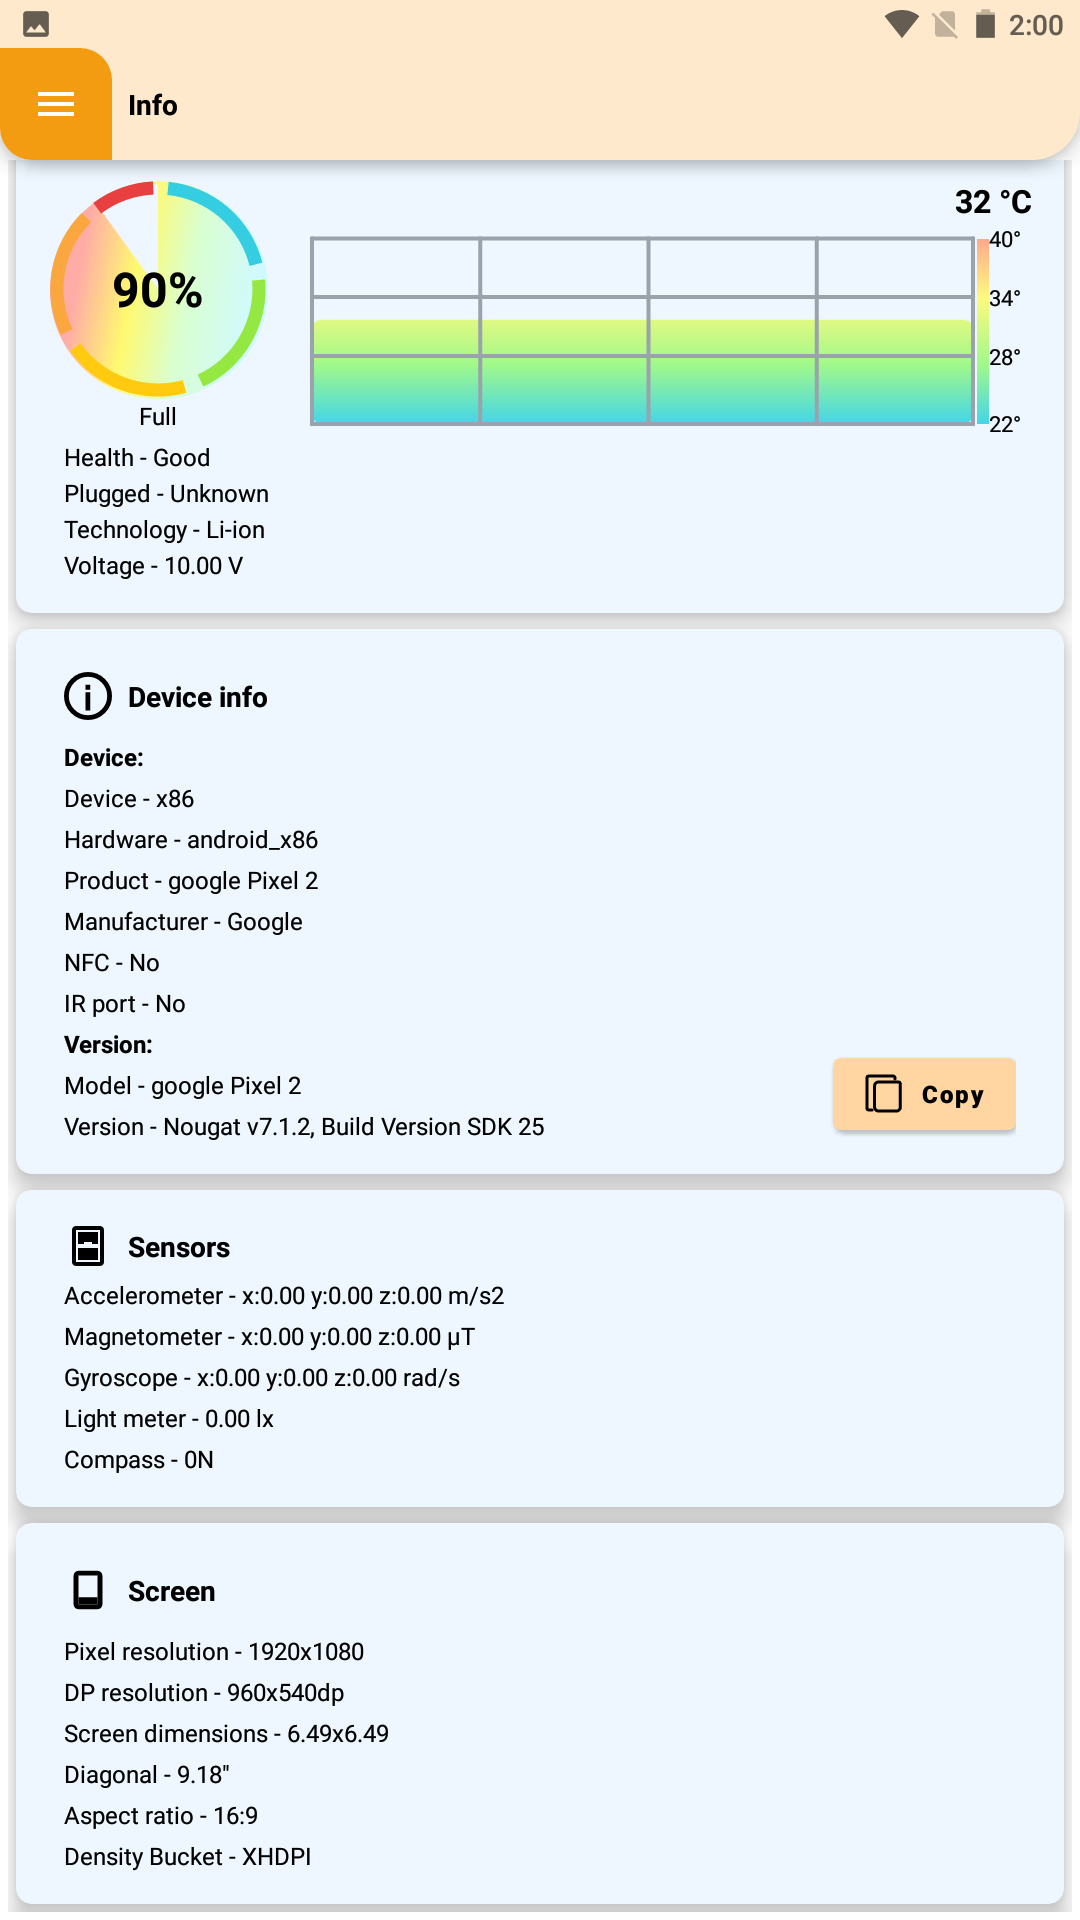Screen dimensions: 1080x1920
Task: Click the Copy button label
Action: (x=952, y=1095)
